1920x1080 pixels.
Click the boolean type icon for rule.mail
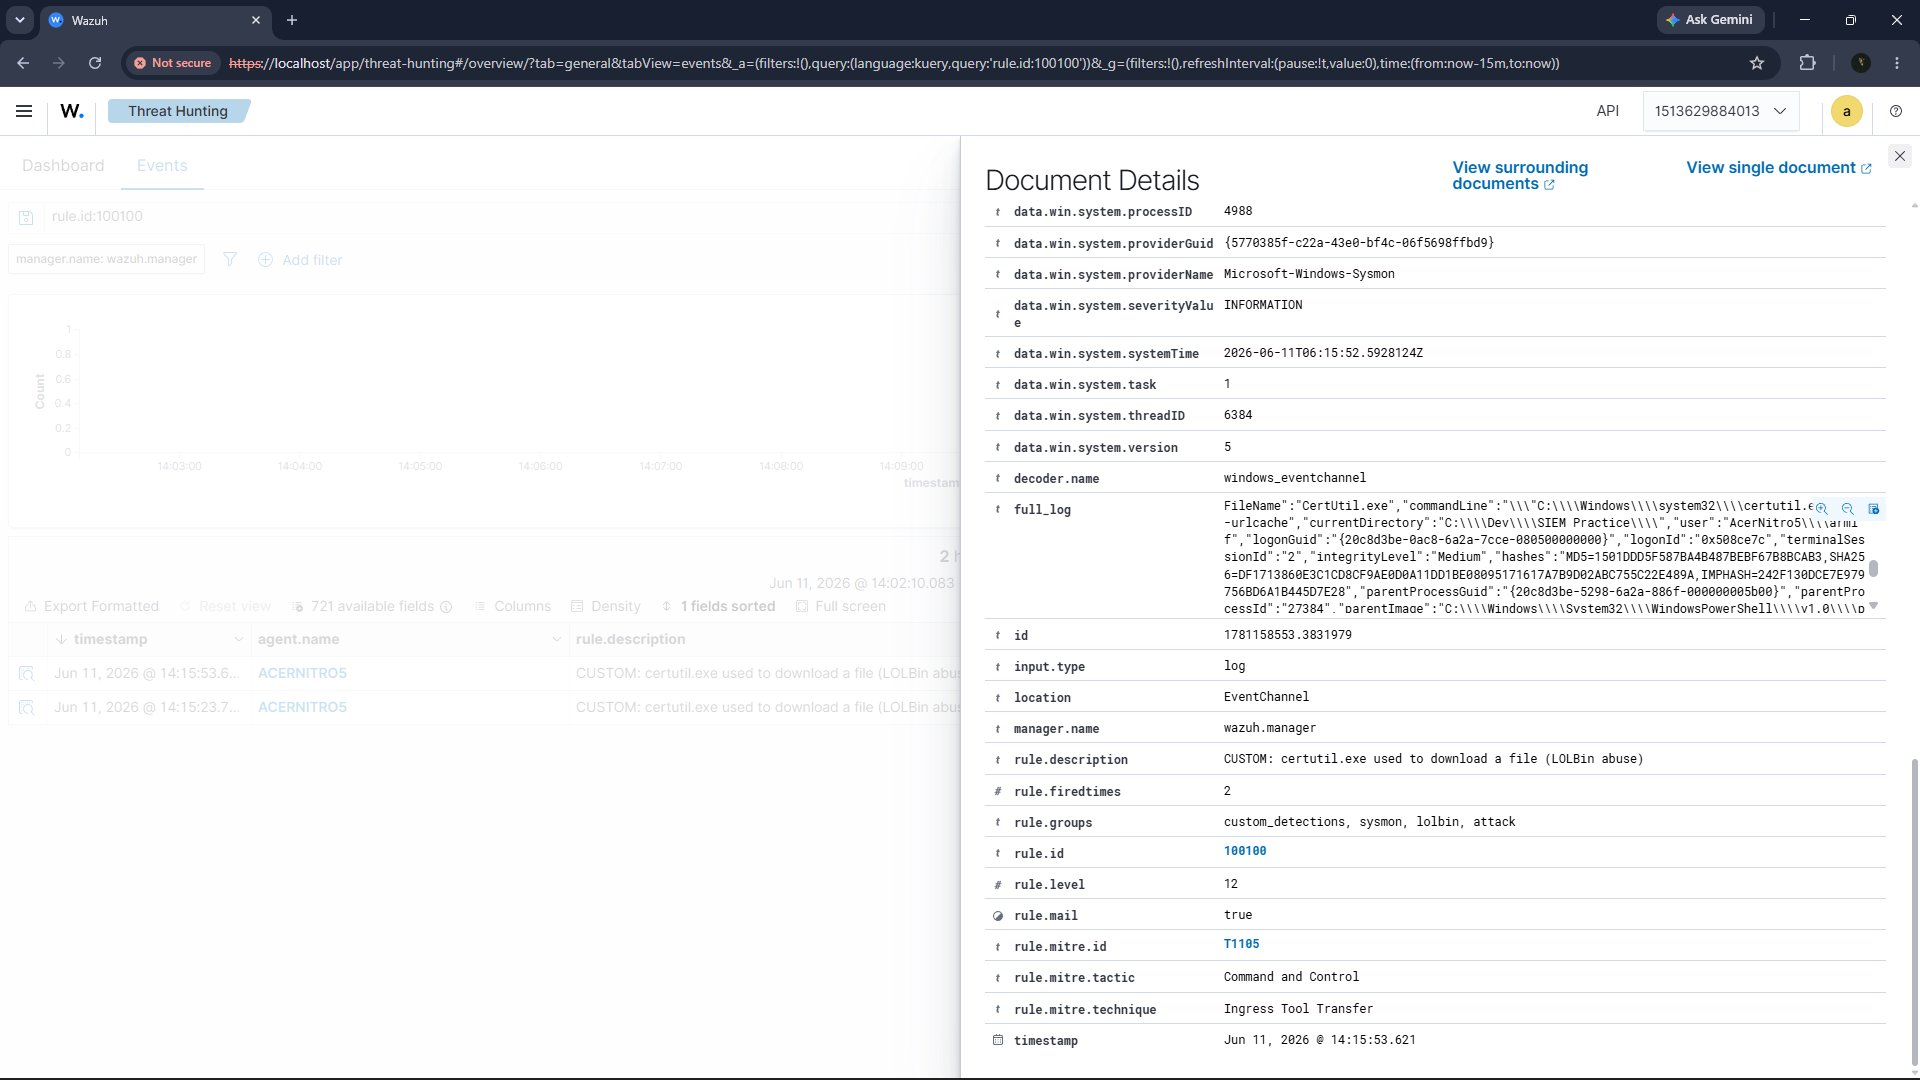click(x=998, y=916)
